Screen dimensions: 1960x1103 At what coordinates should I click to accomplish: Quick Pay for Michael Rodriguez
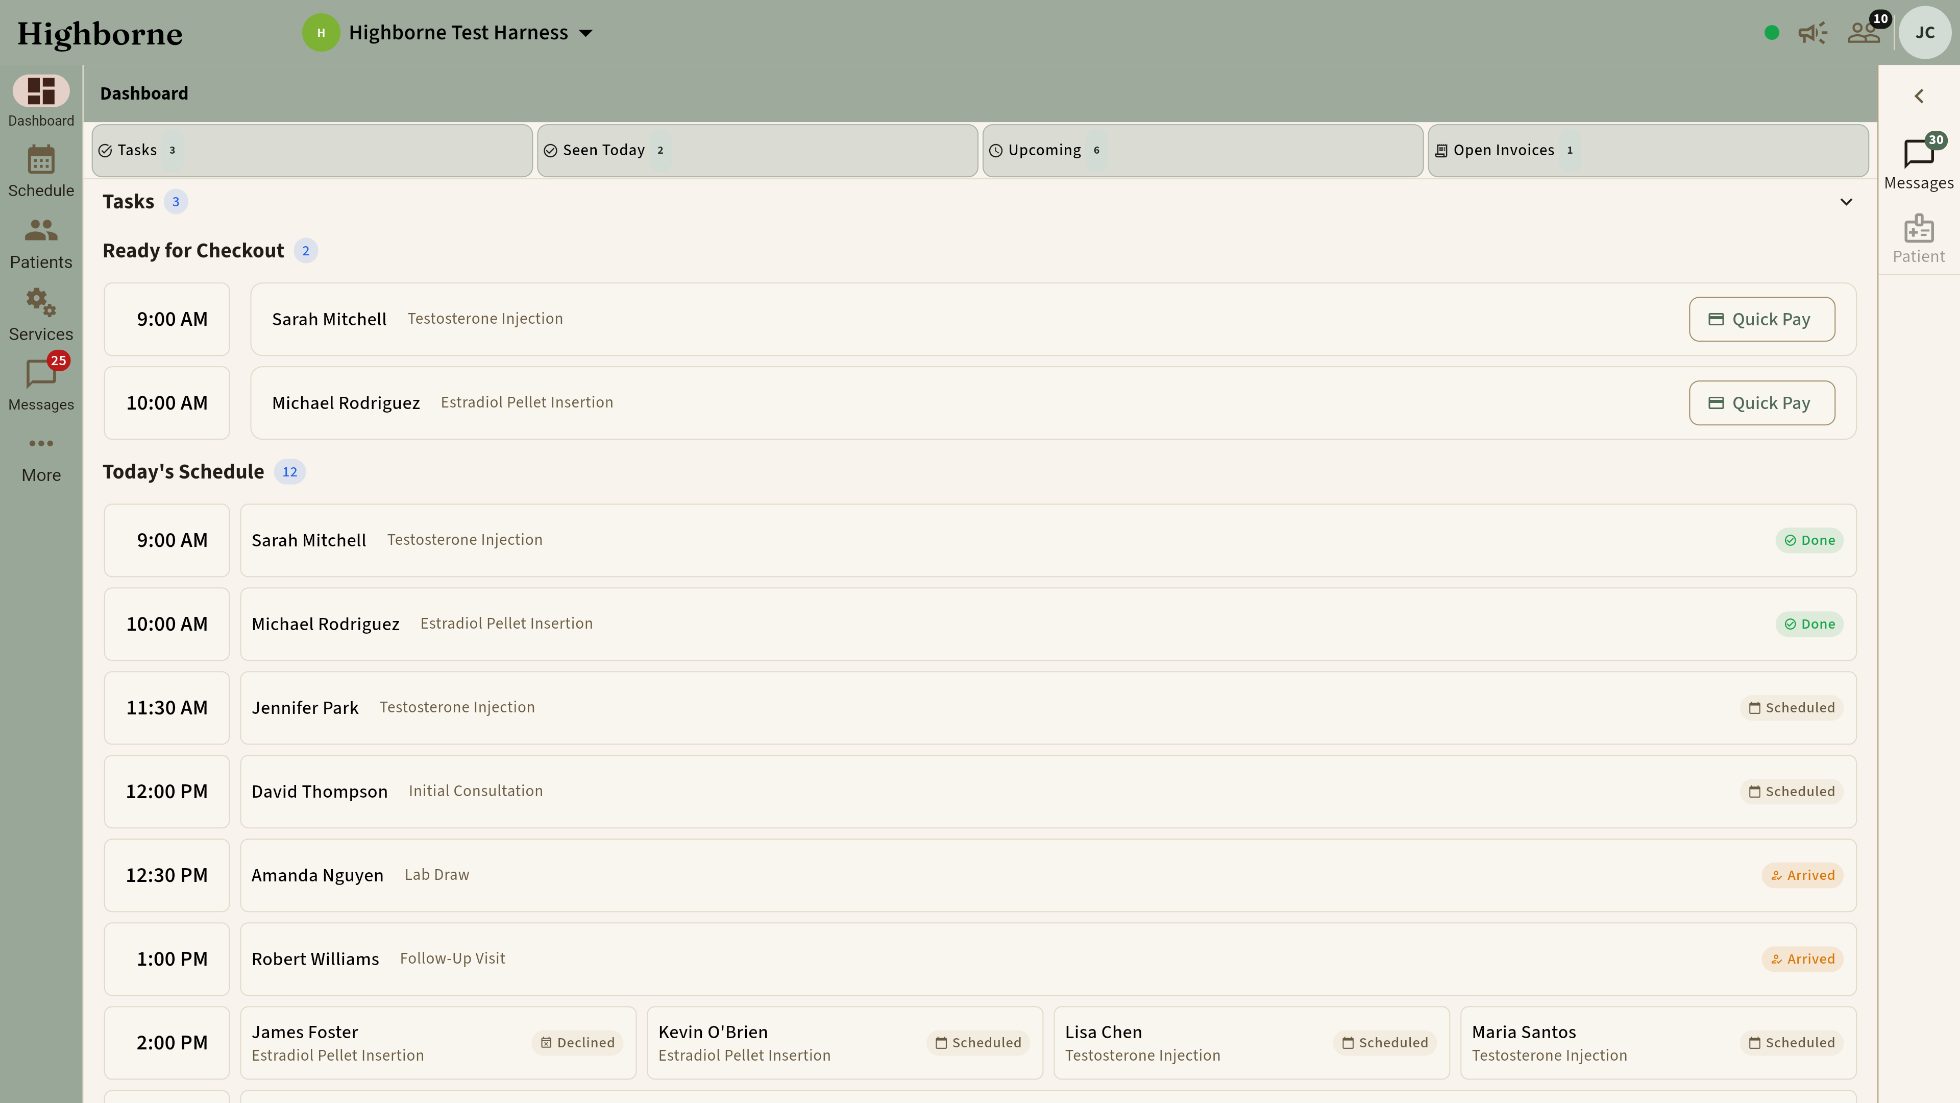1762,403
